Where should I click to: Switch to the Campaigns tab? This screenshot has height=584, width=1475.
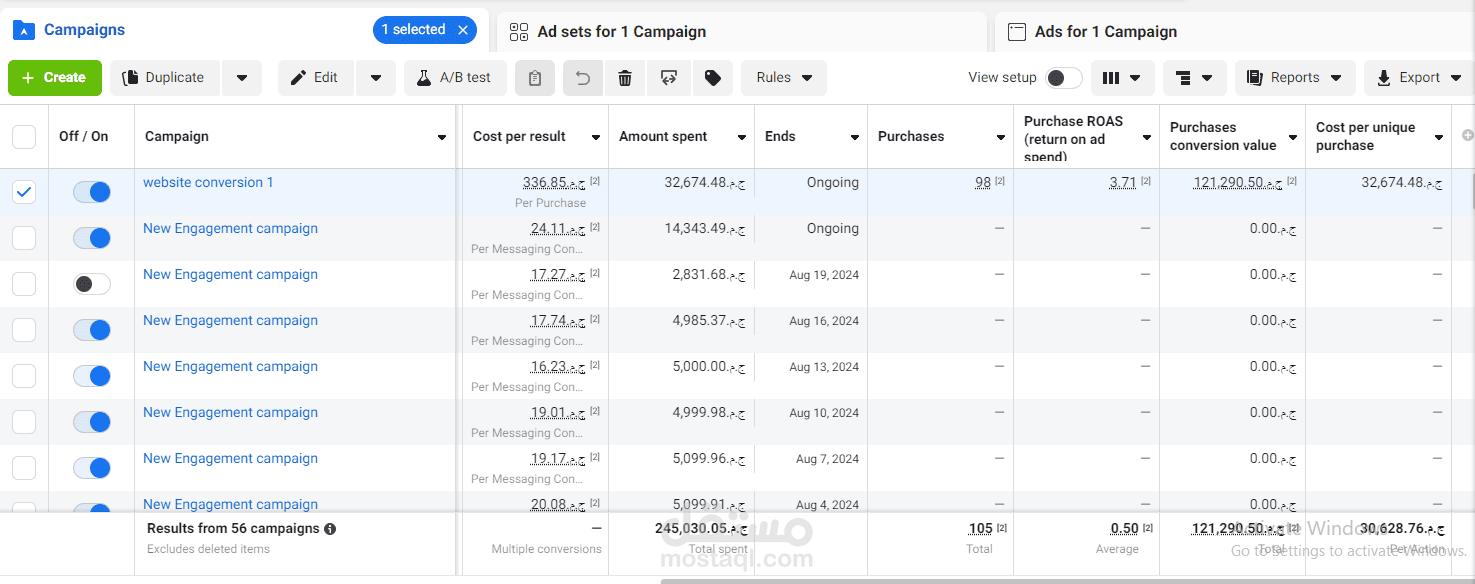point(84,30)
